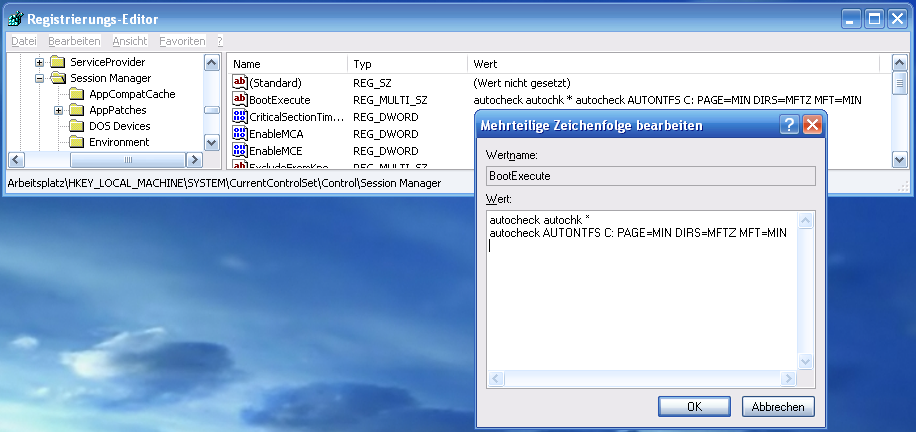
Task: Click the DWORD icon next to EnableMCE
Action: coord(240,150)
